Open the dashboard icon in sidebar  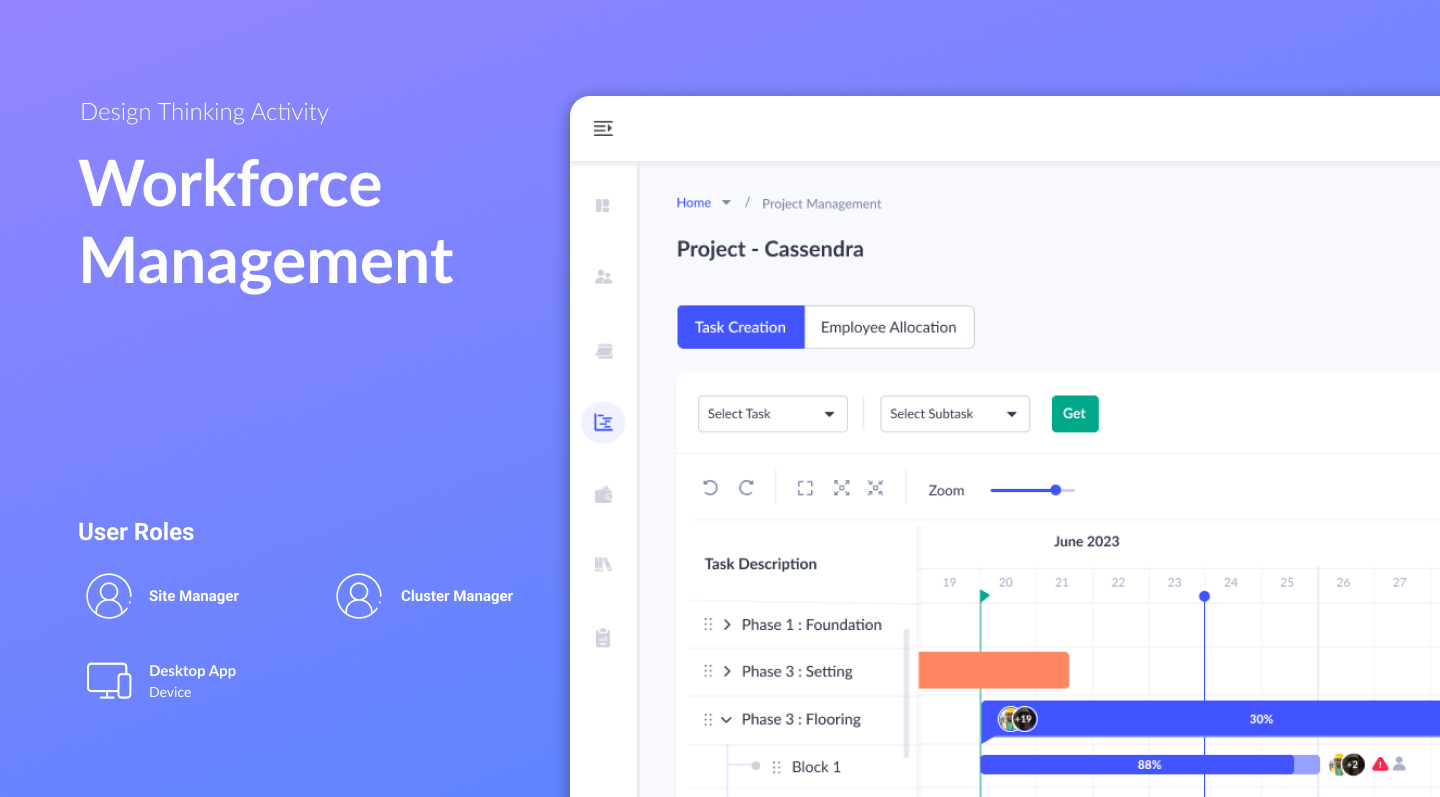click(x=603, y=206)
